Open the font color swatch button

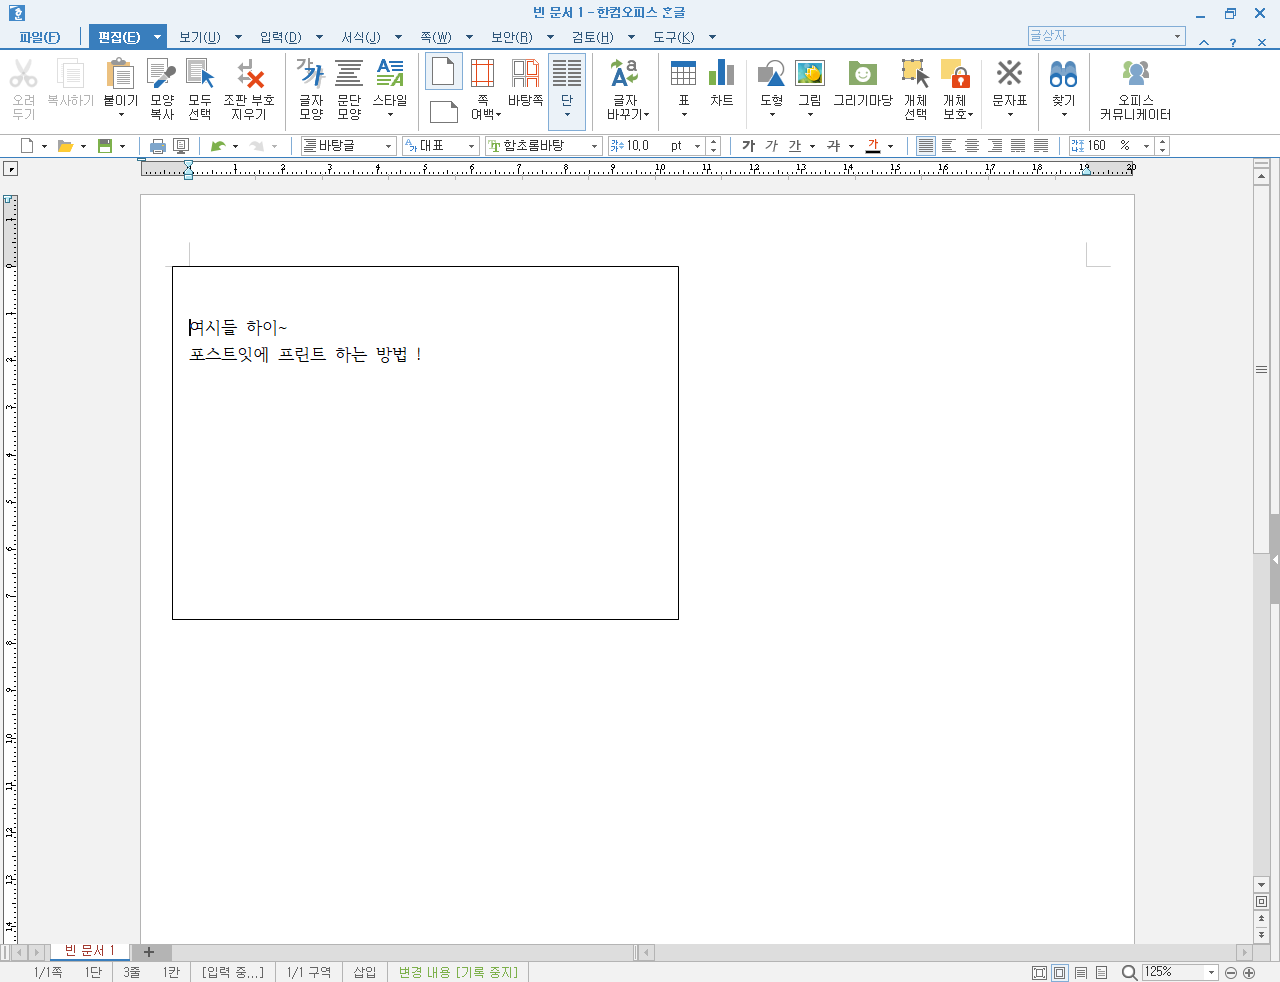click(873, 146)
